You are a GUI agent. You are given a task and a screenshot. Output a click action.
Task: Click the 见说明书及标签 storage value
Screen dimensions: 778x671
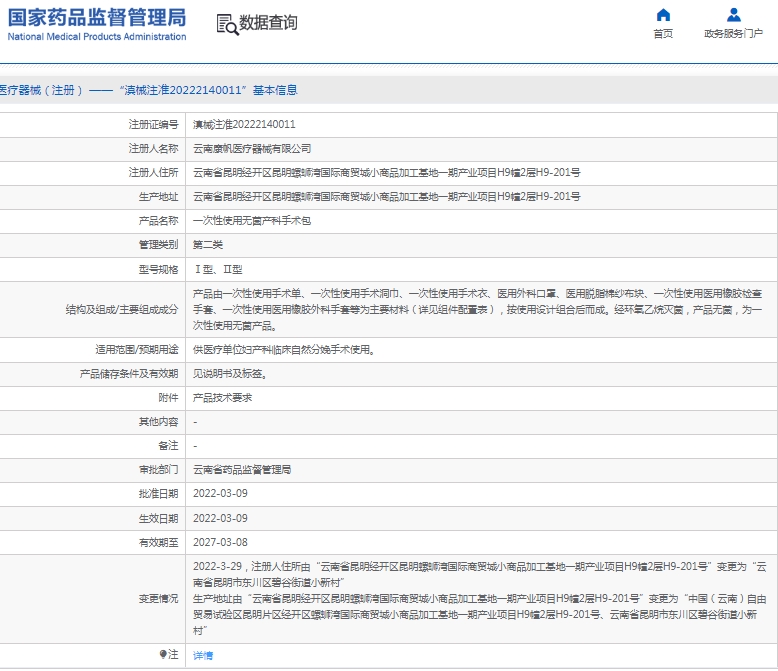pos(230,374)
